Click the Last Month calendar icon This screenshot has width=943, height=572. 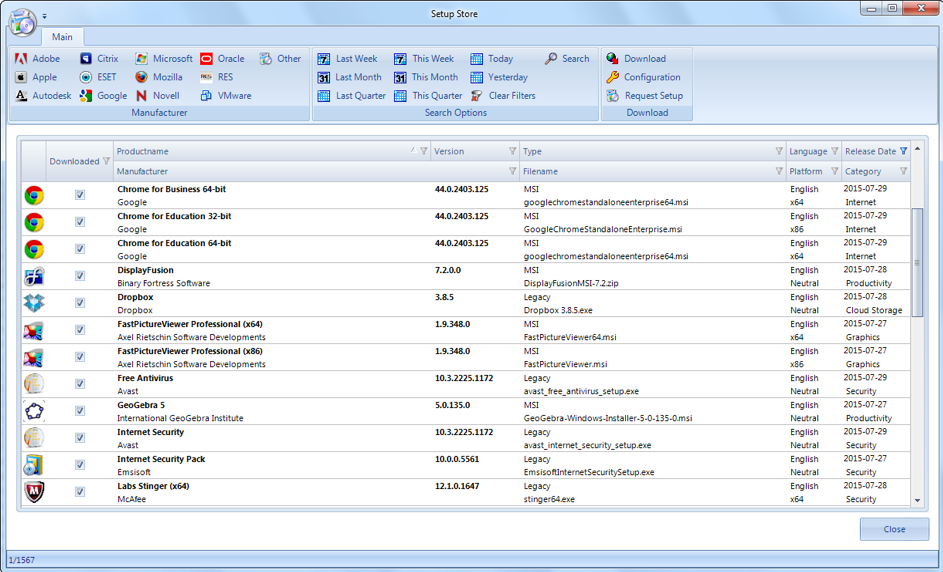pos(324,78)
